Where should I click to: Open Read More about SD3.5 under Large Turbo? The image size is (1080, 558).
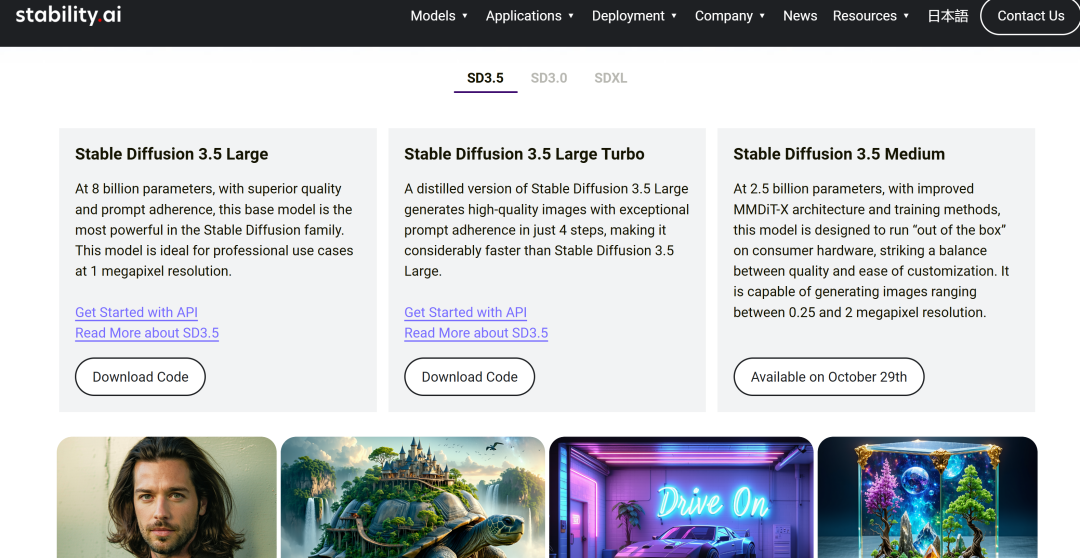click(x=476, y=333)
